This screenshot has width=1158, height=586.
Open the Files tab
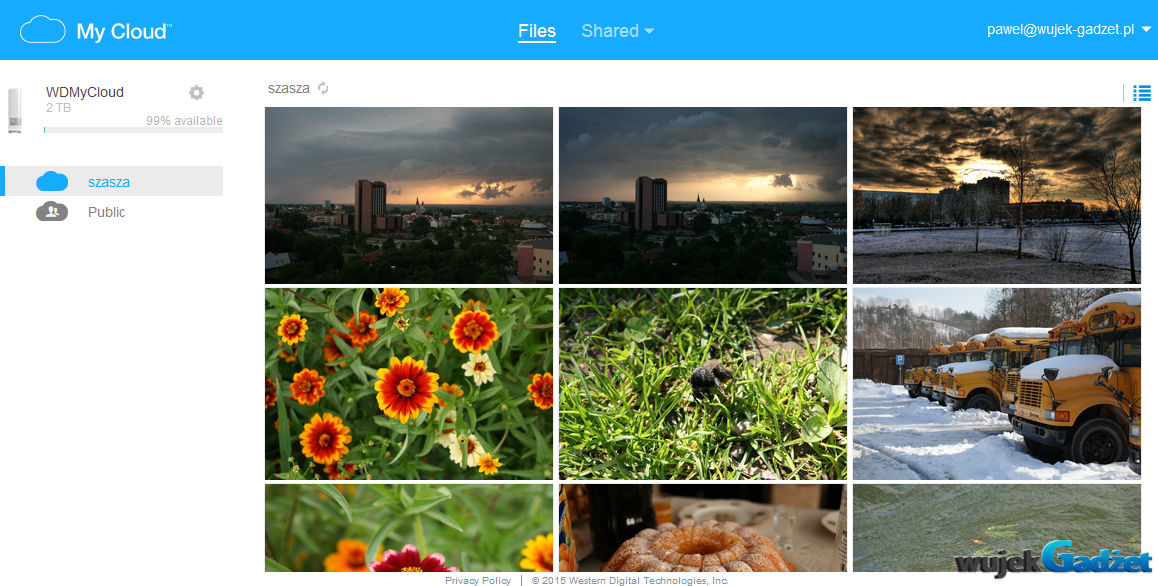[x=537, y=31]
